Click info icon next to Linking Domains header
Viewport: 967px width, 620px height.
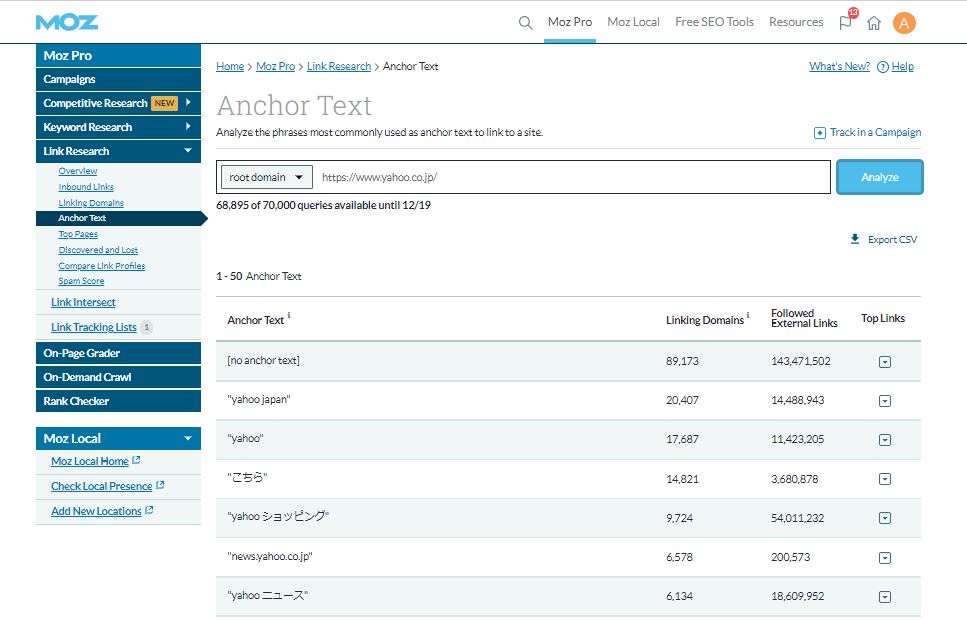tap(748, 315)
